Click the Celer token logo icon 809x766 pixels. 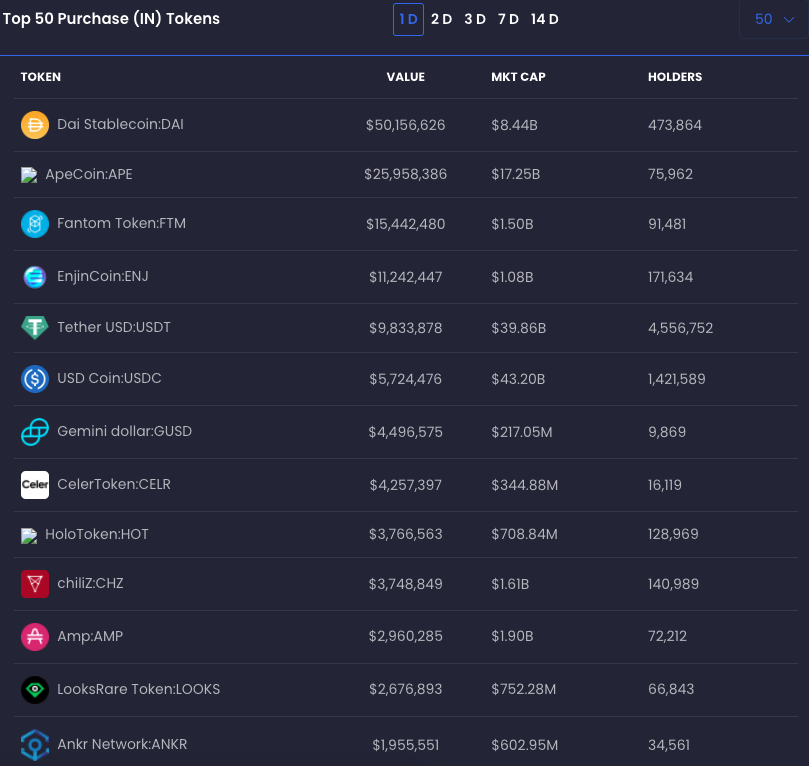click(x=35, y=485)
